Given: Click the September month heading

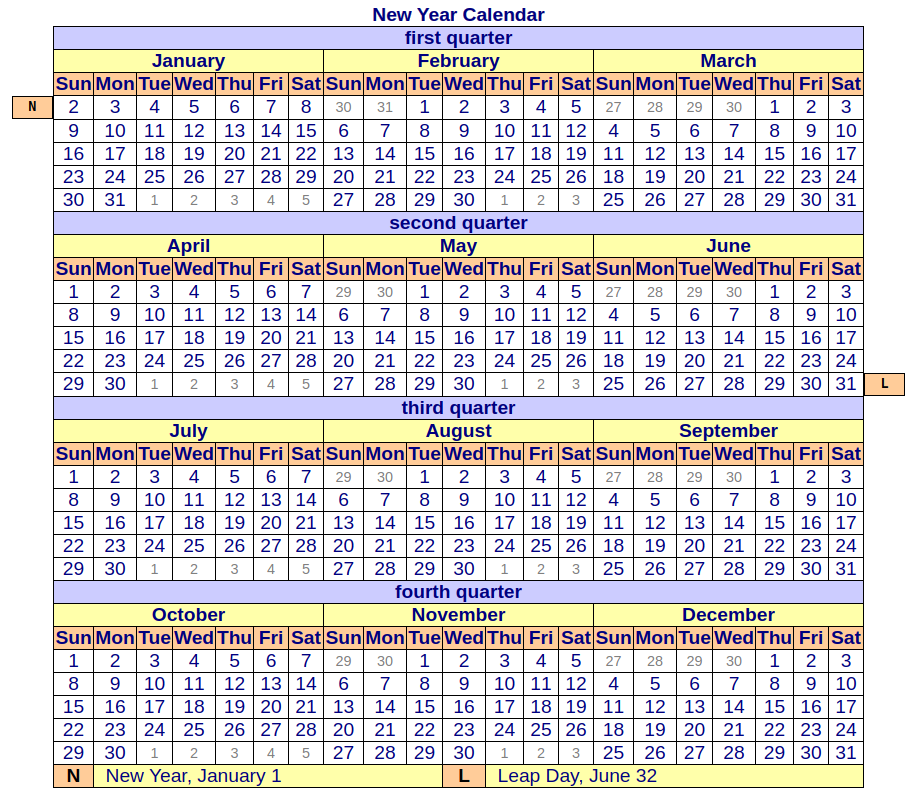Looking at the screenshot, I should coord(728,431).
